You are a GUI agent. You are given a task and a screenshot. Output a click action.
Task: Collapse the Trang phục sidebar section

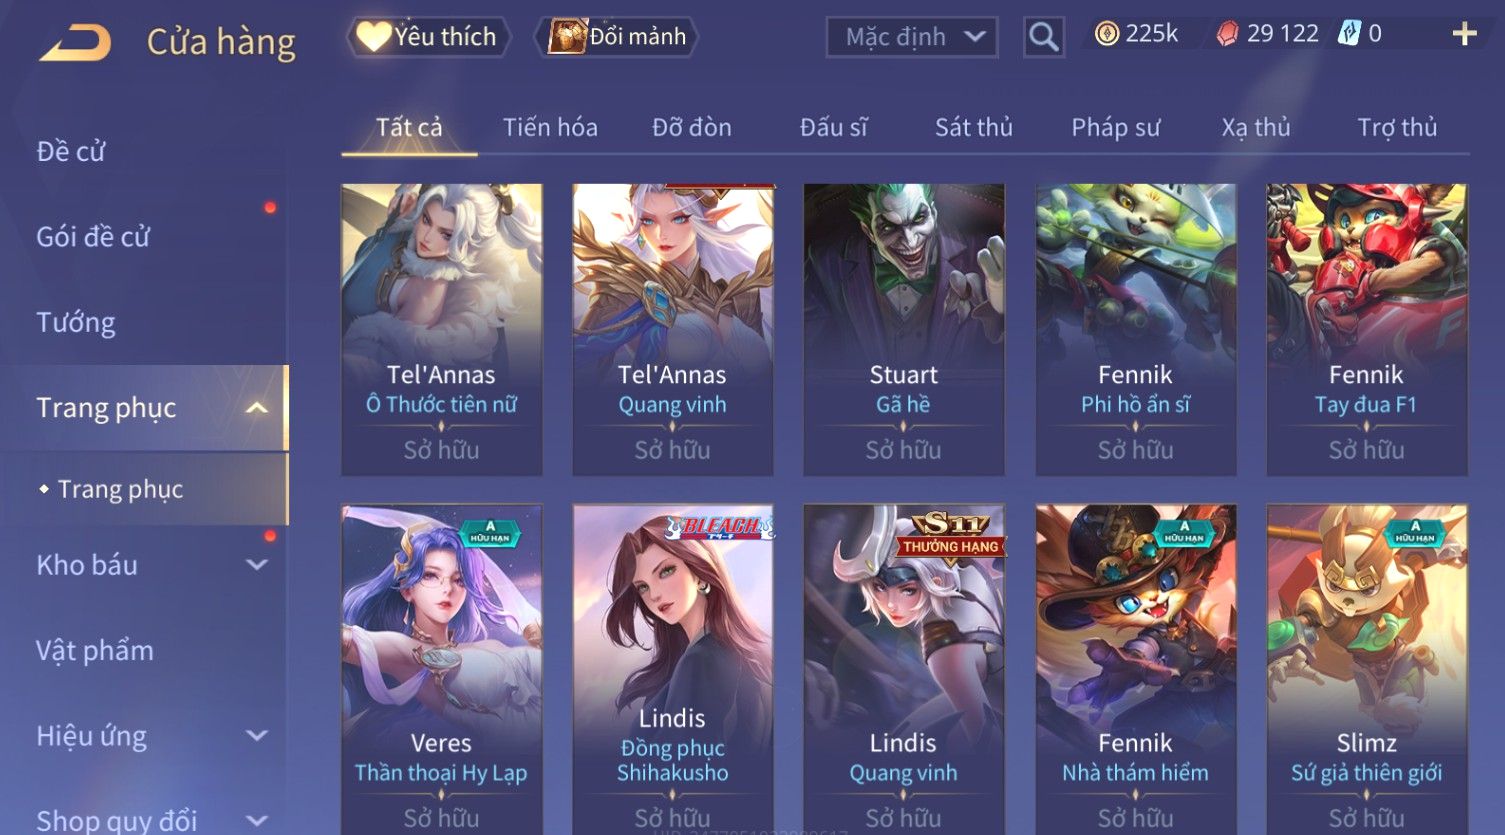257,408
